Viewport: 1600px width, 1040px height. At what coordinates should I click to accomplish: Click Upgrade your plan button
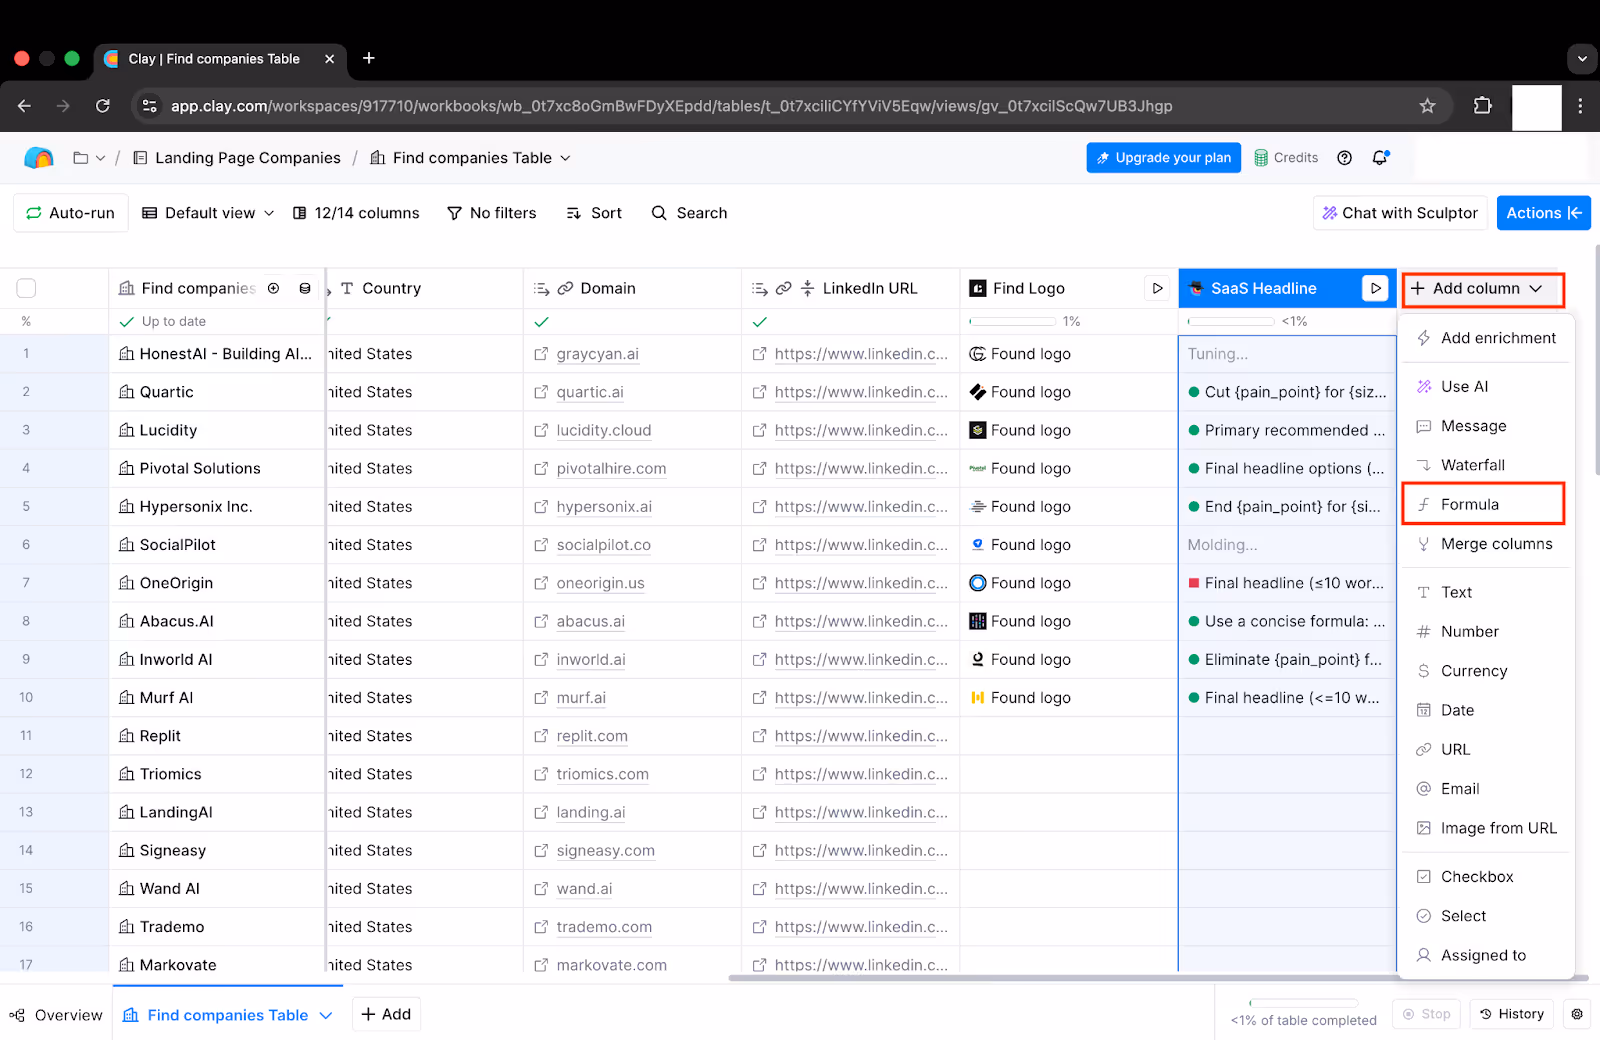[1163, 158]
